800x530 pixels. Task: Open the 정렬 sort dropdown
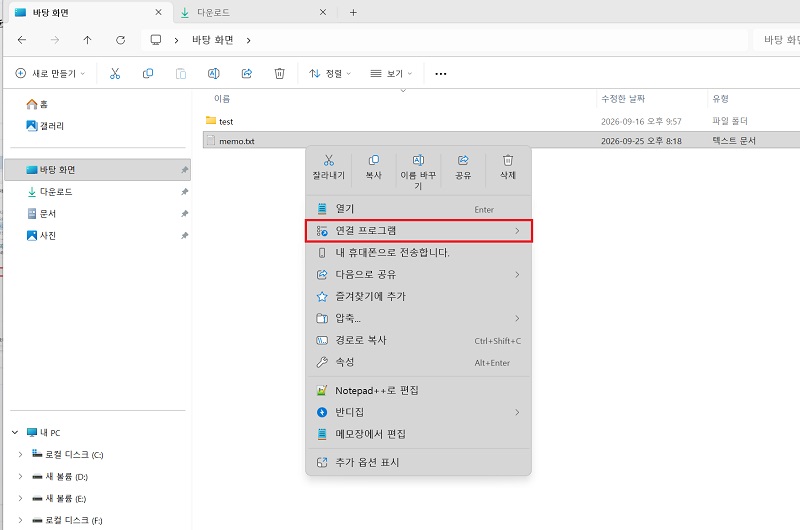(330, 73)
